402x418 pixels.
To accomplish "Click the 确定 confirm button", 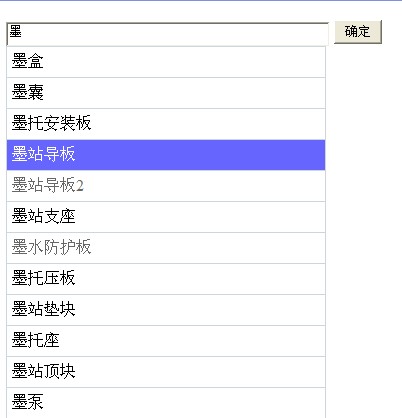I will (358, 32).
